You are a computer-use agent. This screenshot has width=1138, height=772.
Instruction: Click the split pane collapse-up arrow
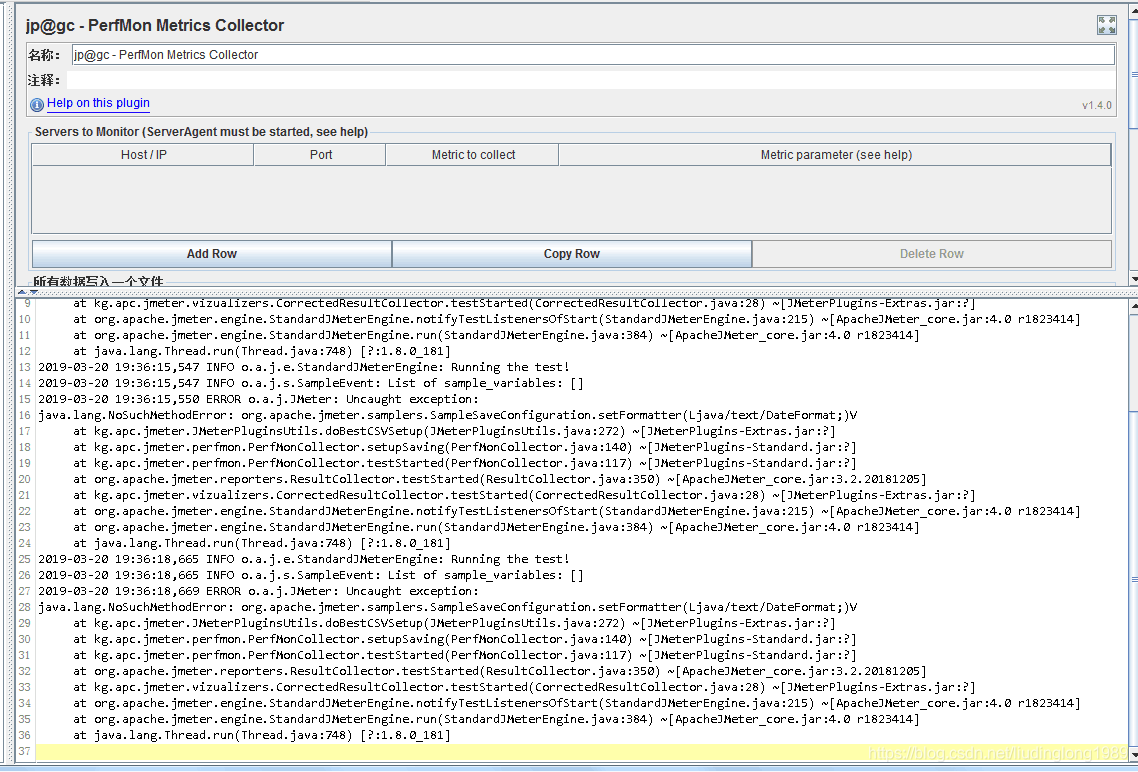click(x=22, y=292)
